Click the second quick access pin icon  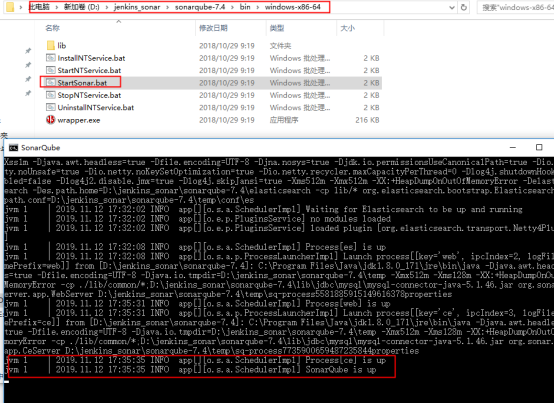click(x=28, y=65)
